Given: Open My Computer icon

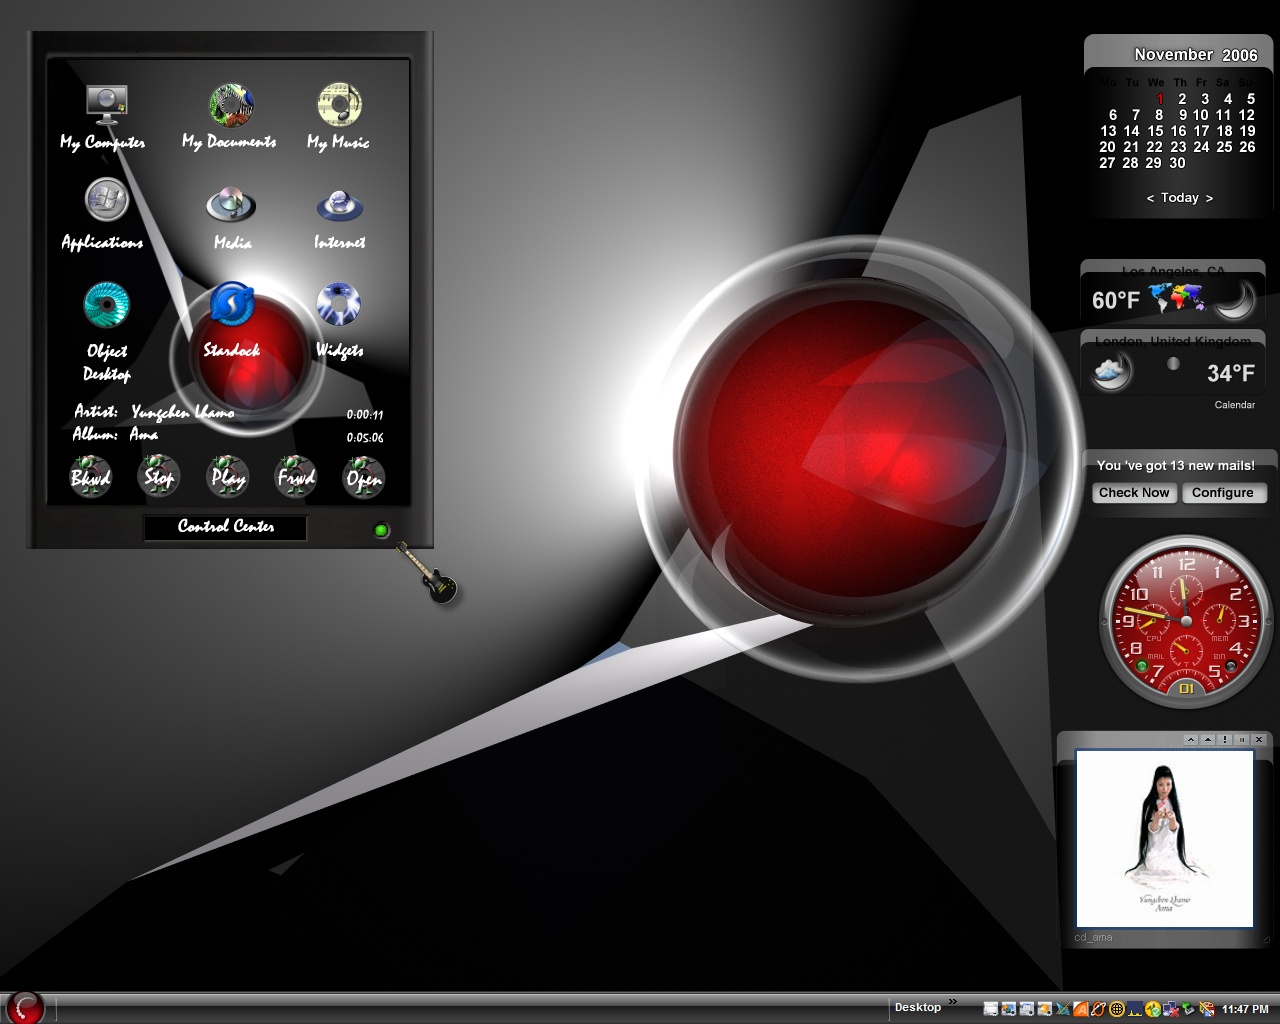Looking at the screenshot, I should 107,102.
